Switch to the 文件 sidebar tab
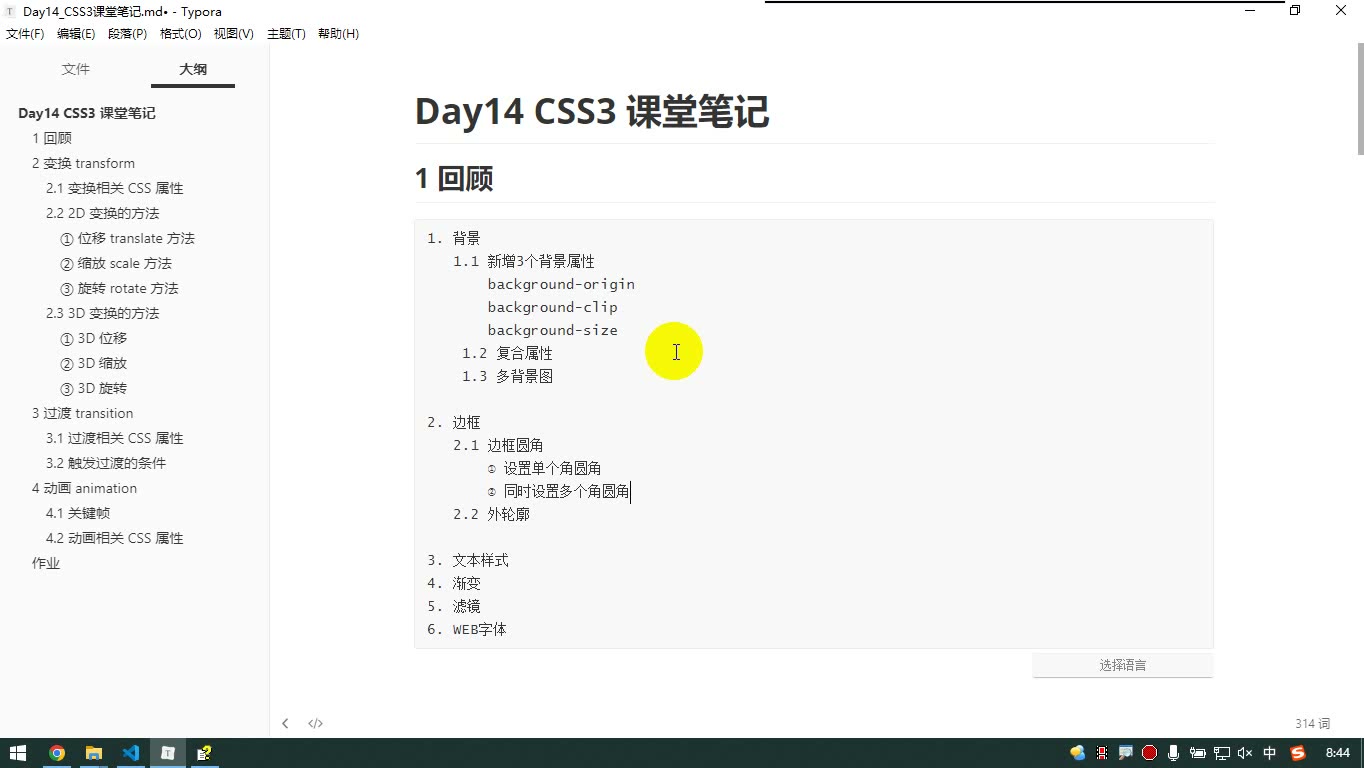 click(76, 69)
